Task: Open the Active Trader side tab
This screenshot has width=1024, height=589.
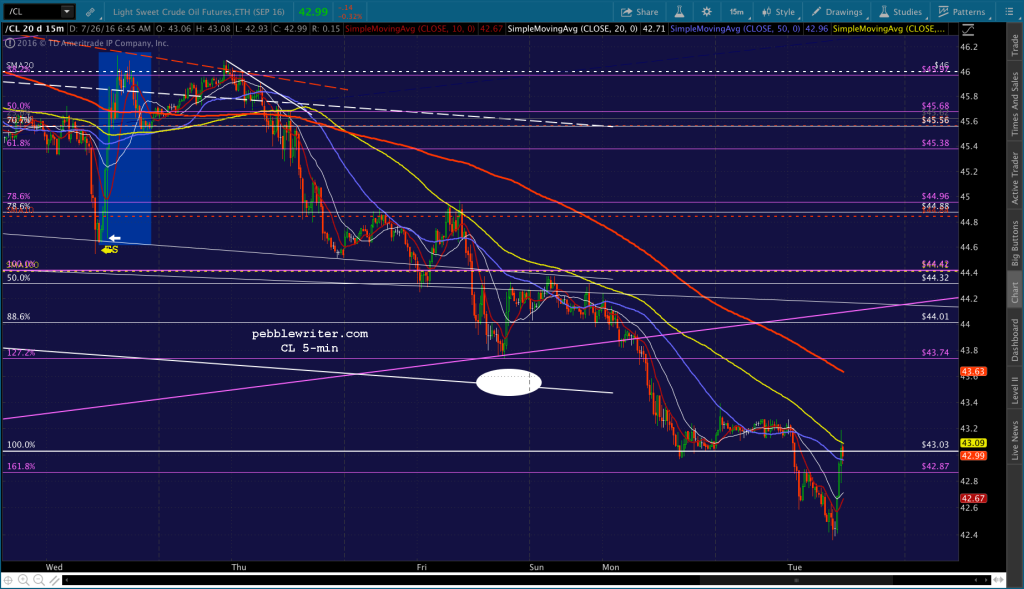Action: 1015,178
